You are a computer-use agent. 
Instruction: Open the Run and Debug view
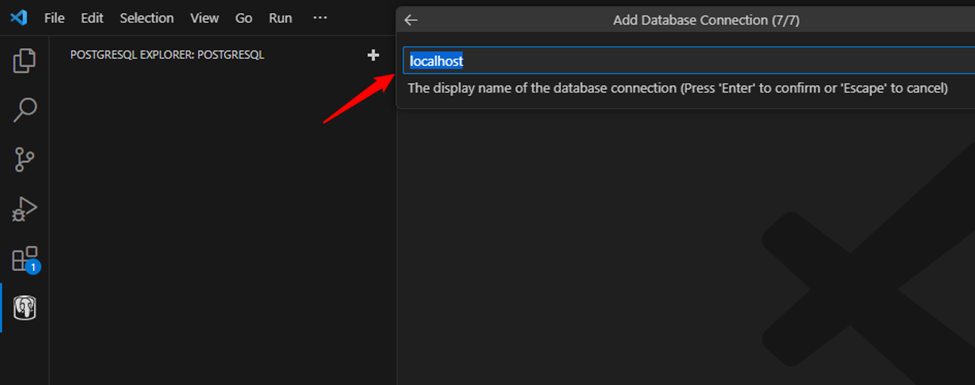[24, 209]
